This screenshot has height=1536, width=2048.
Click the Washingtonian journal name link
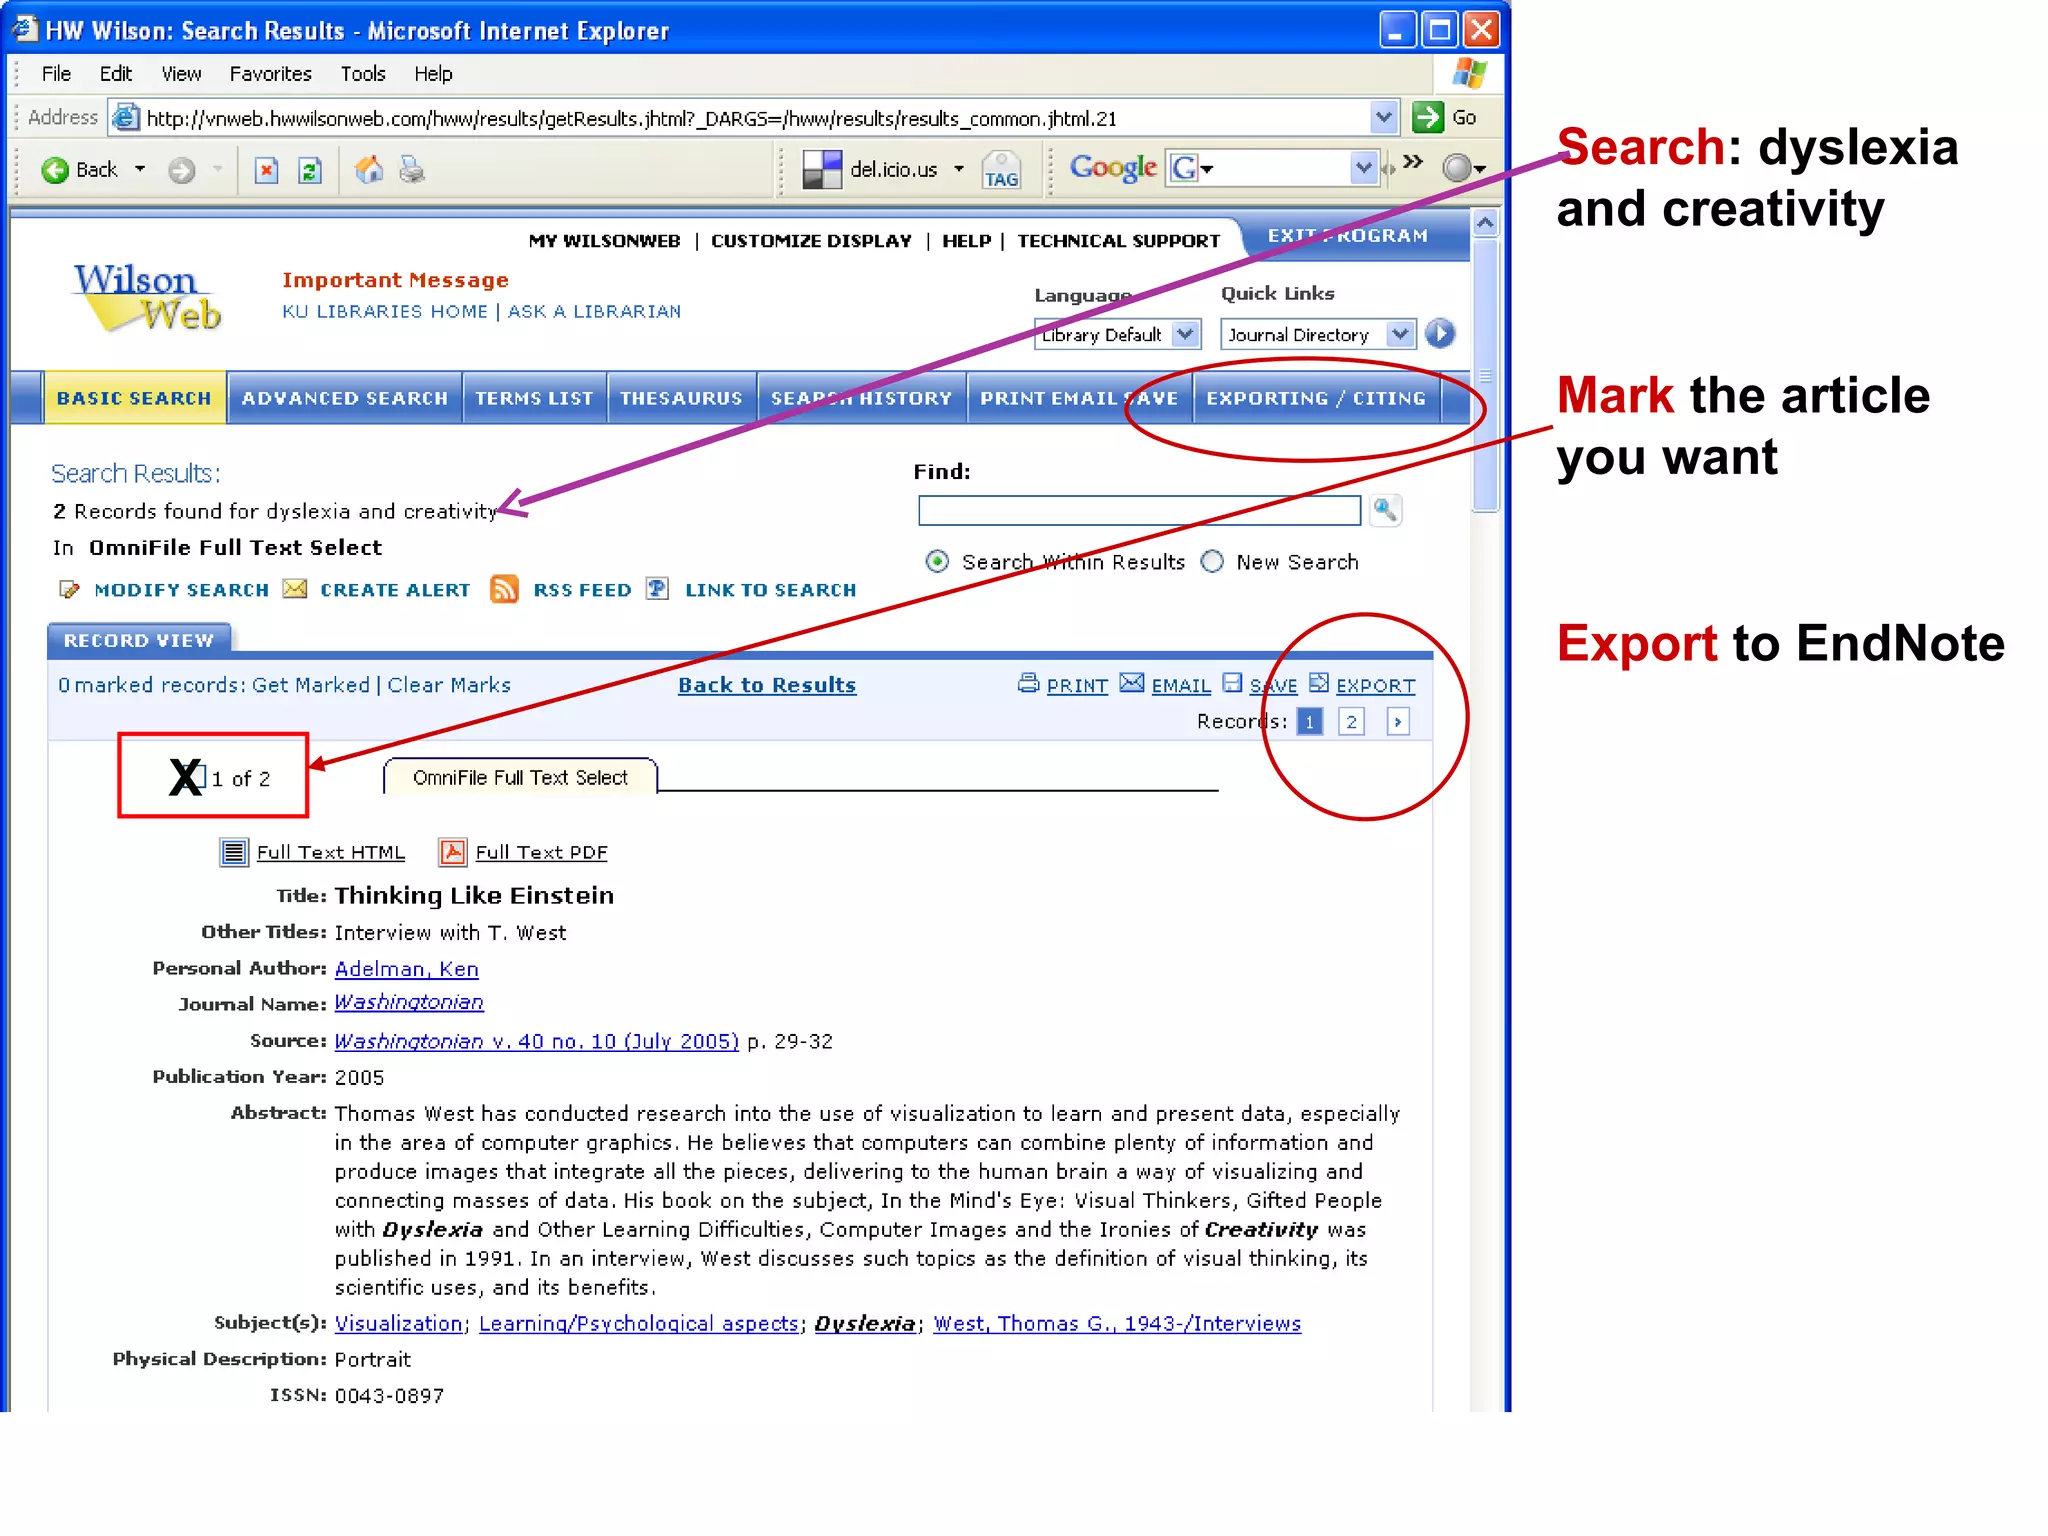pyautogui.click(x=409, y=1002)
